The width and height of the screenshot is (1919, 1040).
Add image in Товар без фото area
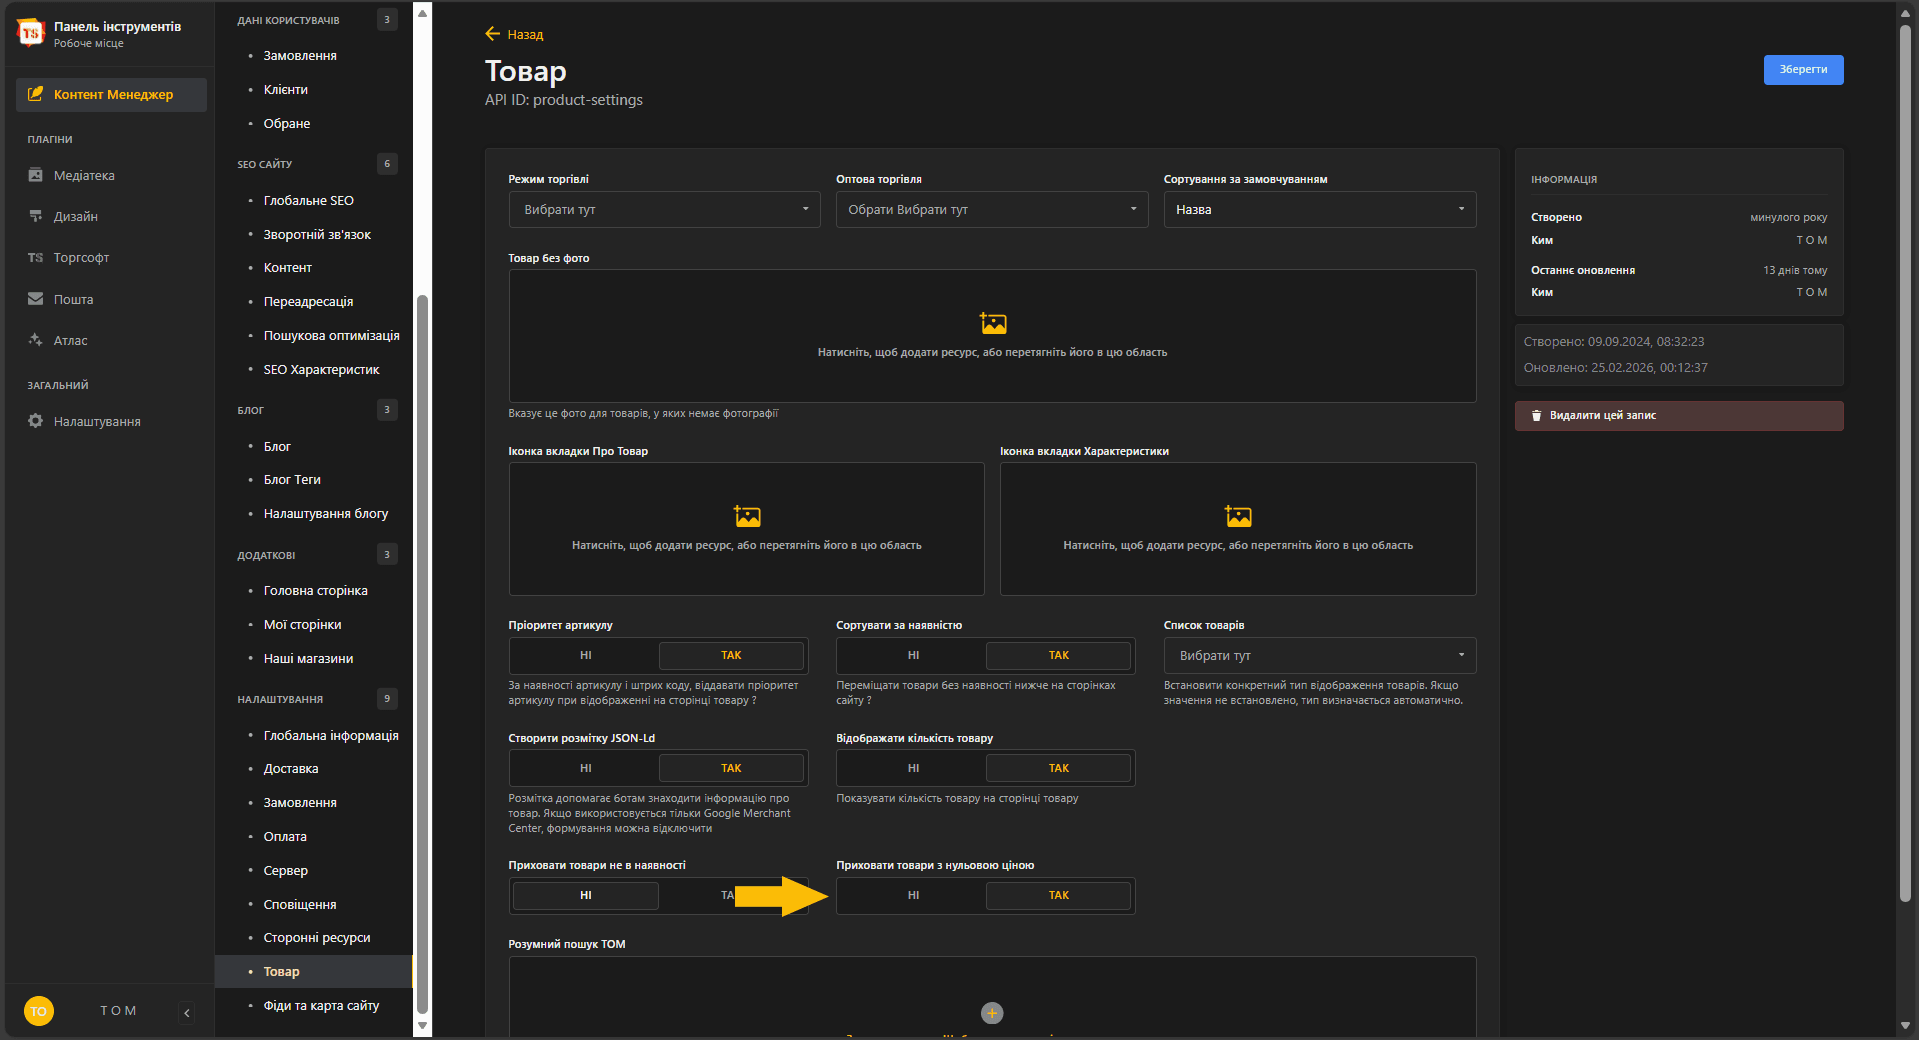(x=991, y=336)
